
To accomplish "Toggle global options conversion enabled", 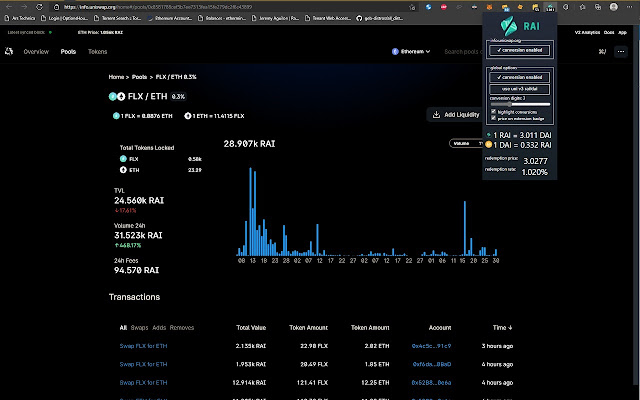I will (518, 77).
